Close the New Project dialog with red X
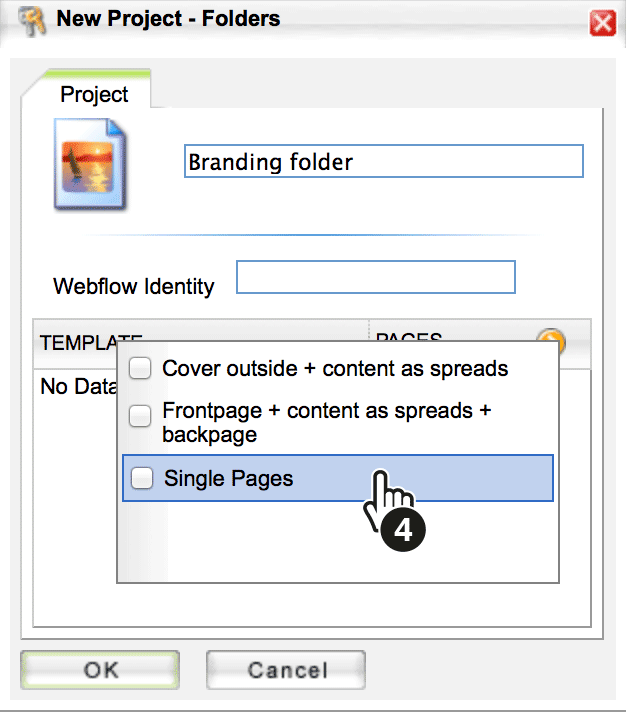 click(x=602, y=23)
